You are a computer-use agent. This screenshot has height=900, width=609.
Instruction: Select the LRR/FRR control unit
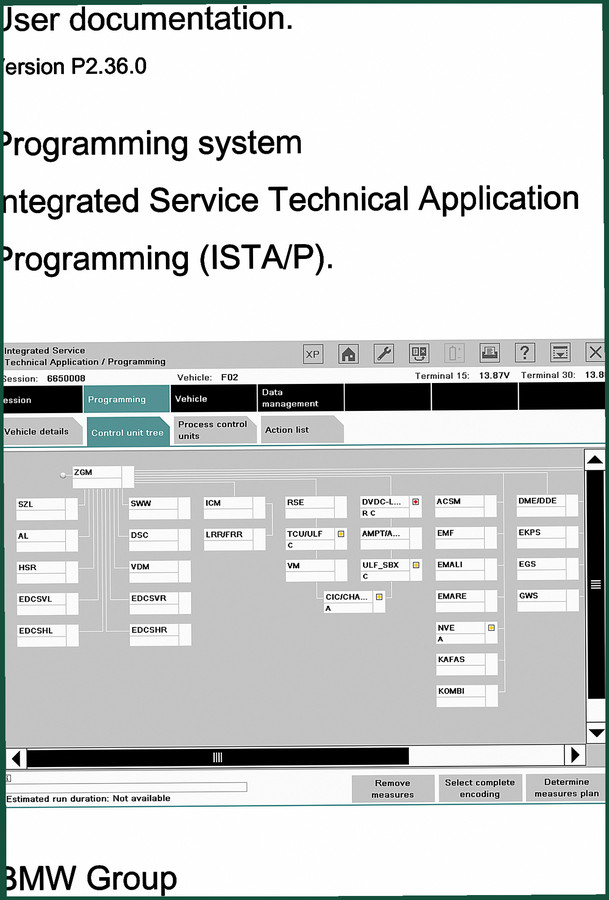(x=234, y=540)
